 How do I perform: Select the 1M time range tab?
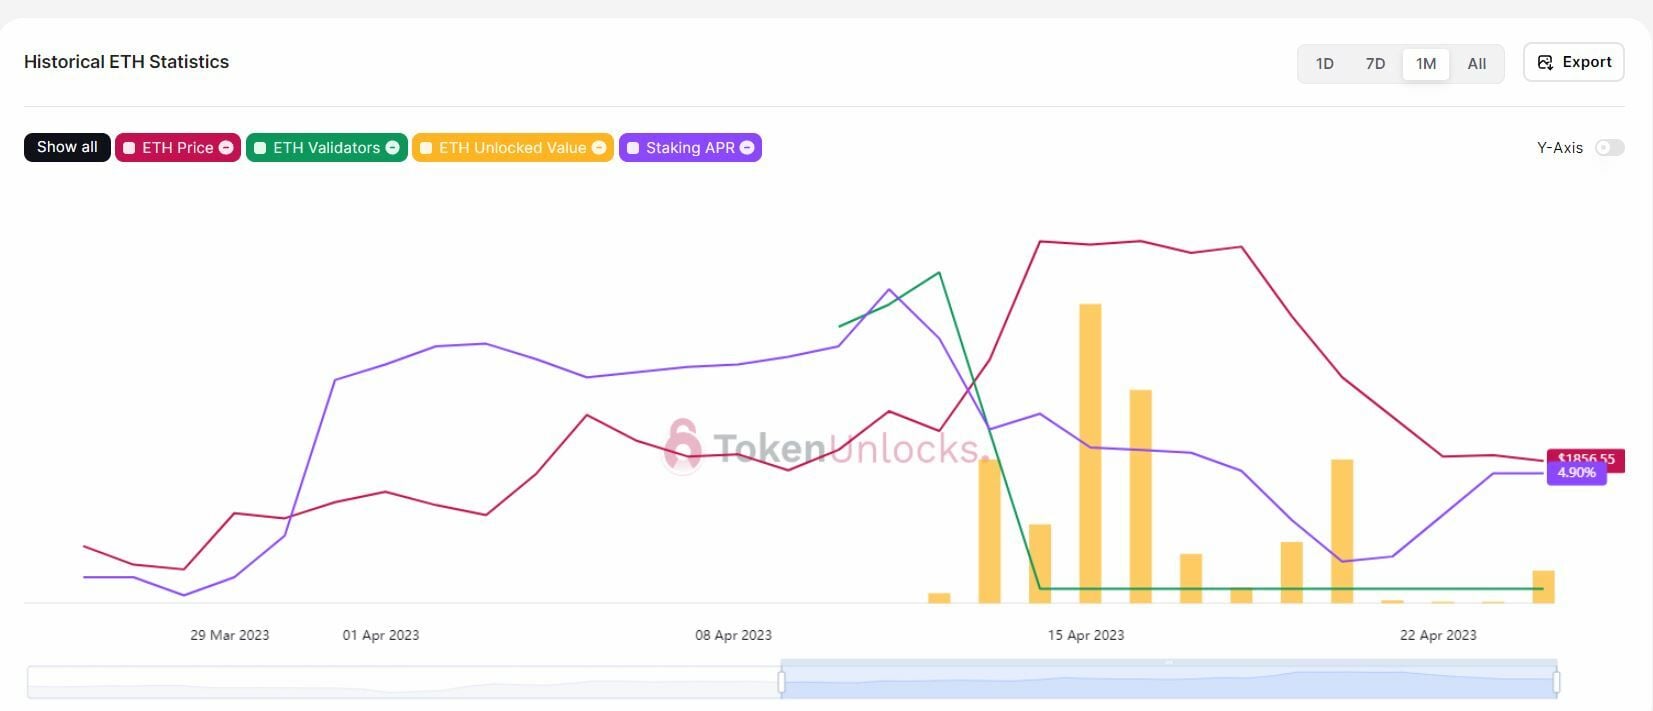[x=1426, y=64]
